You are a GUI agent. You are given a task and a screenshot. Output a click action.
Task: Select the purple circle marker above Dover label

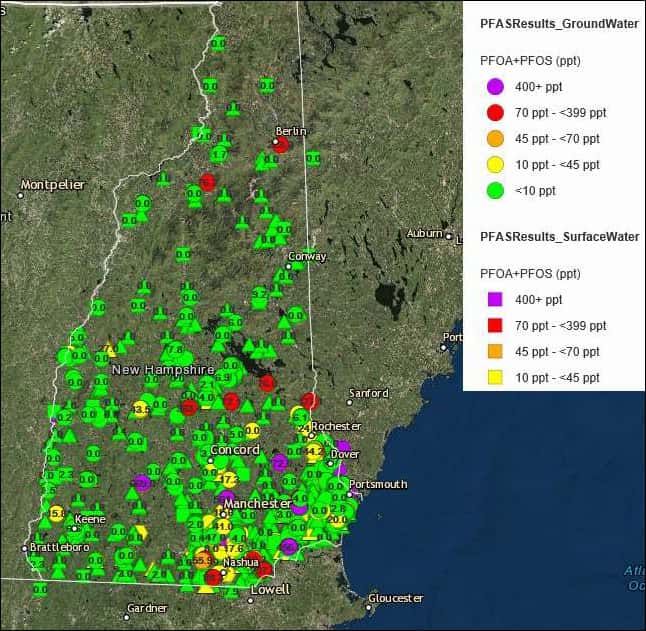coord(343,446)
